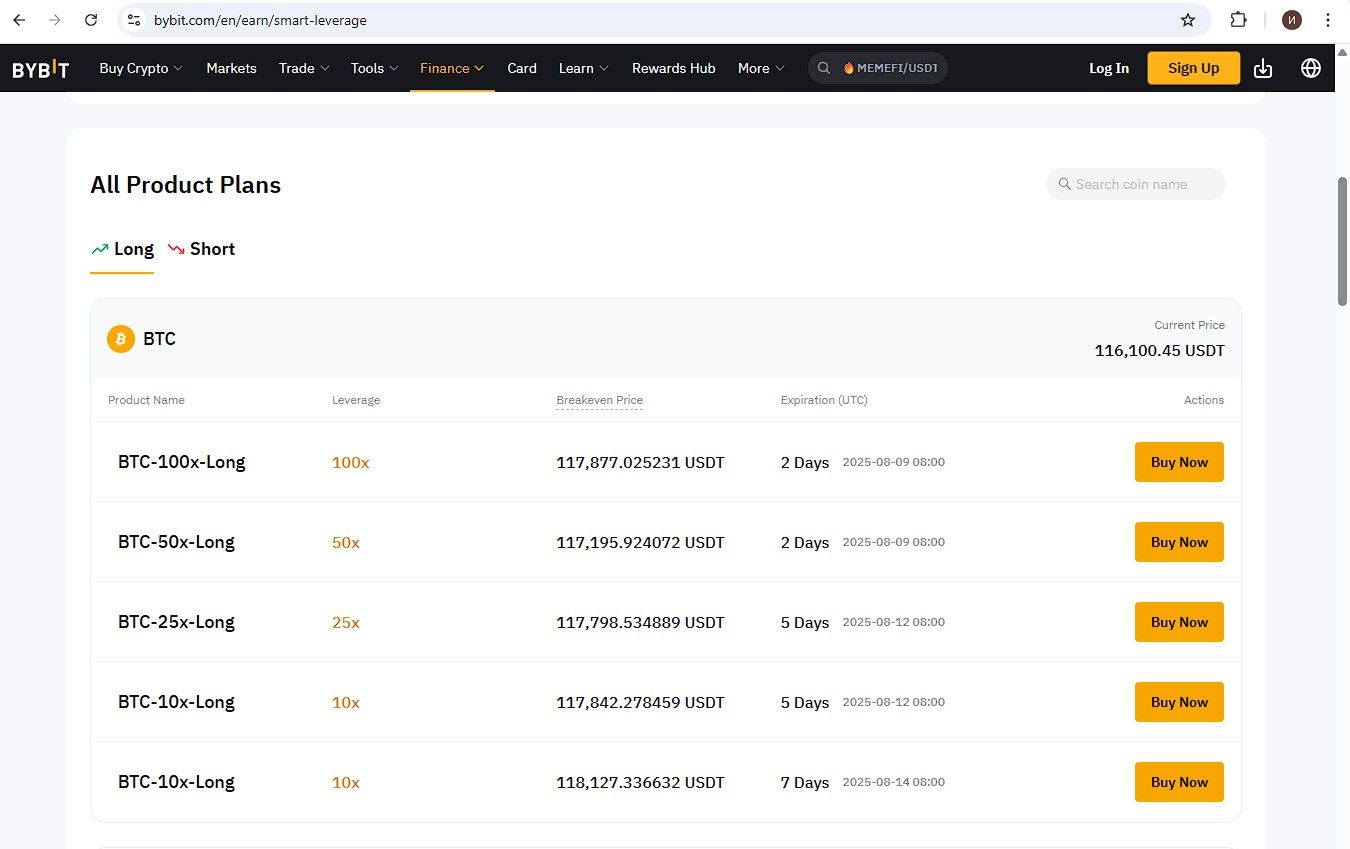Click the search magnifier in Bybit header
The height and width of the screenshot is (849, 1350).
[x=824, y=68]
